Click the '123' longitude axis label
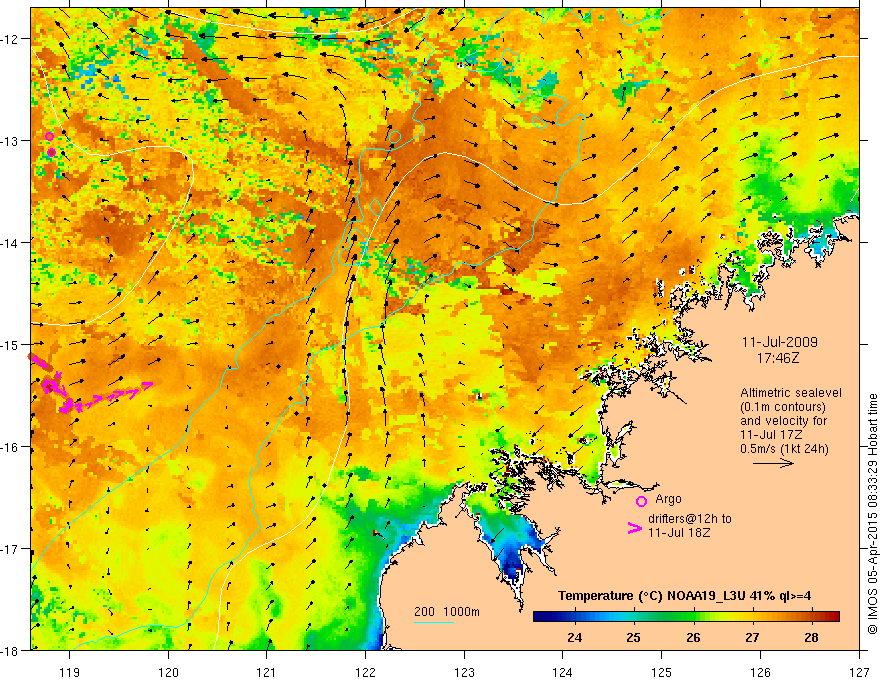This screenshot has width=880, height=680. (x=464, y=672)
